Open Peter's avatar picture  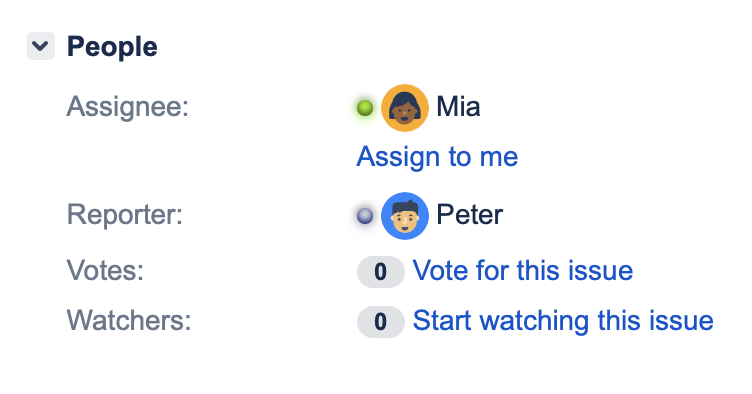click(x=405, y=216)
